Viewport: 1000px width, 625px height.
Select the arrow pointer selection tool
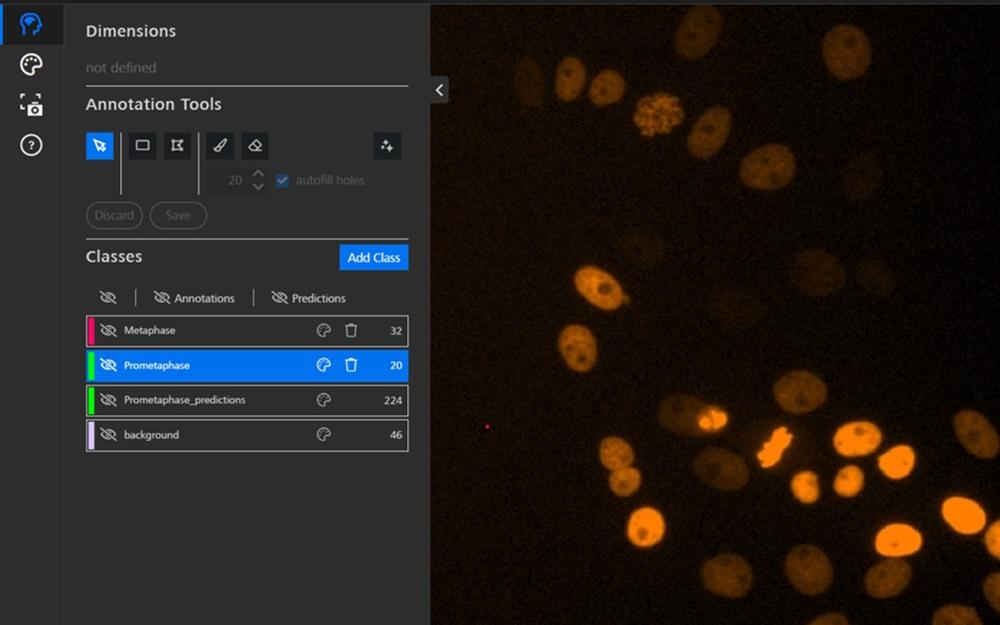(99, 146)
